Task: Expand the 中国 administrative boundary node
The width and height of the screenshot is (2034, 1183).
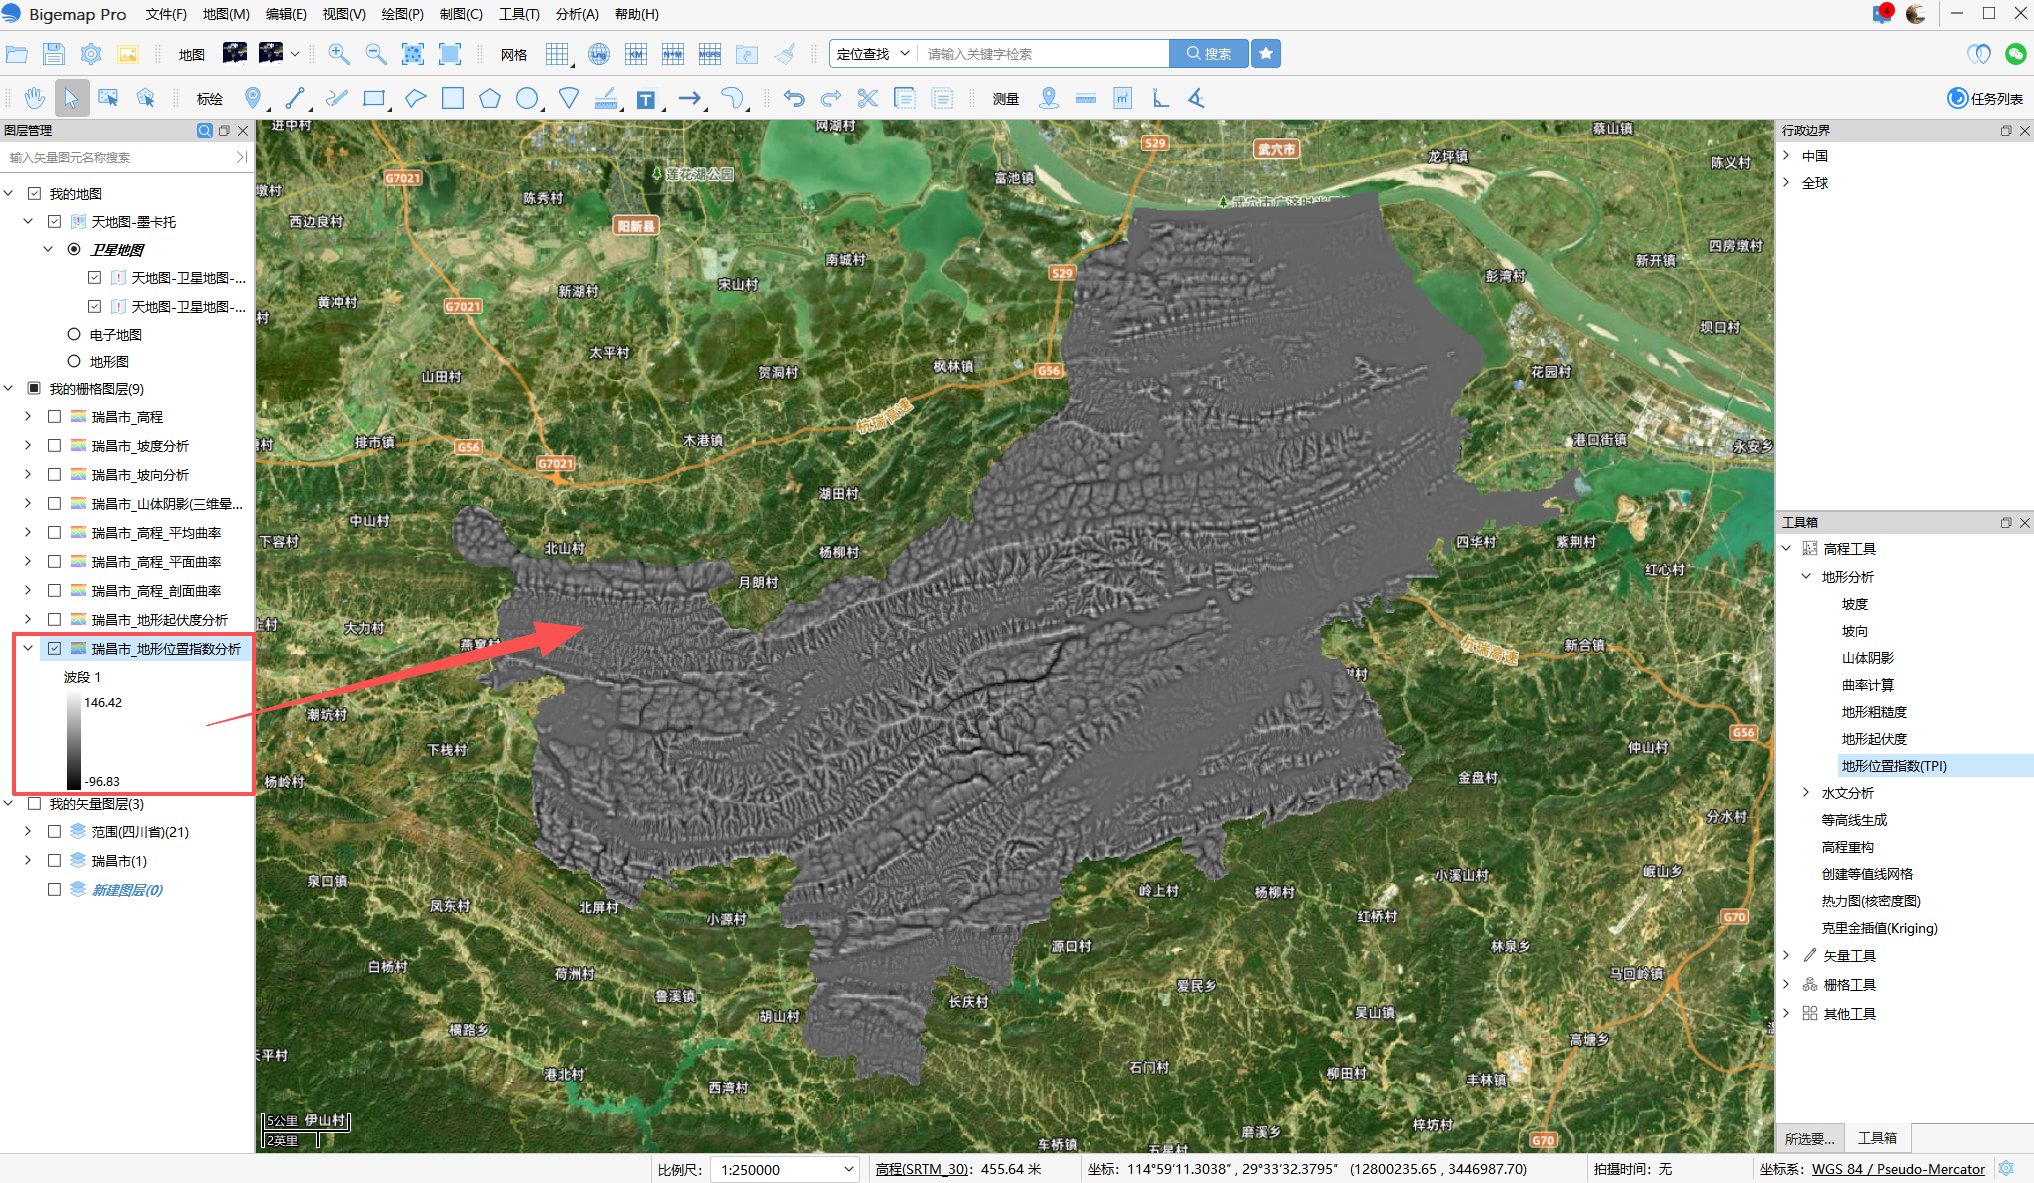Action: click(x=1787, y=156)
